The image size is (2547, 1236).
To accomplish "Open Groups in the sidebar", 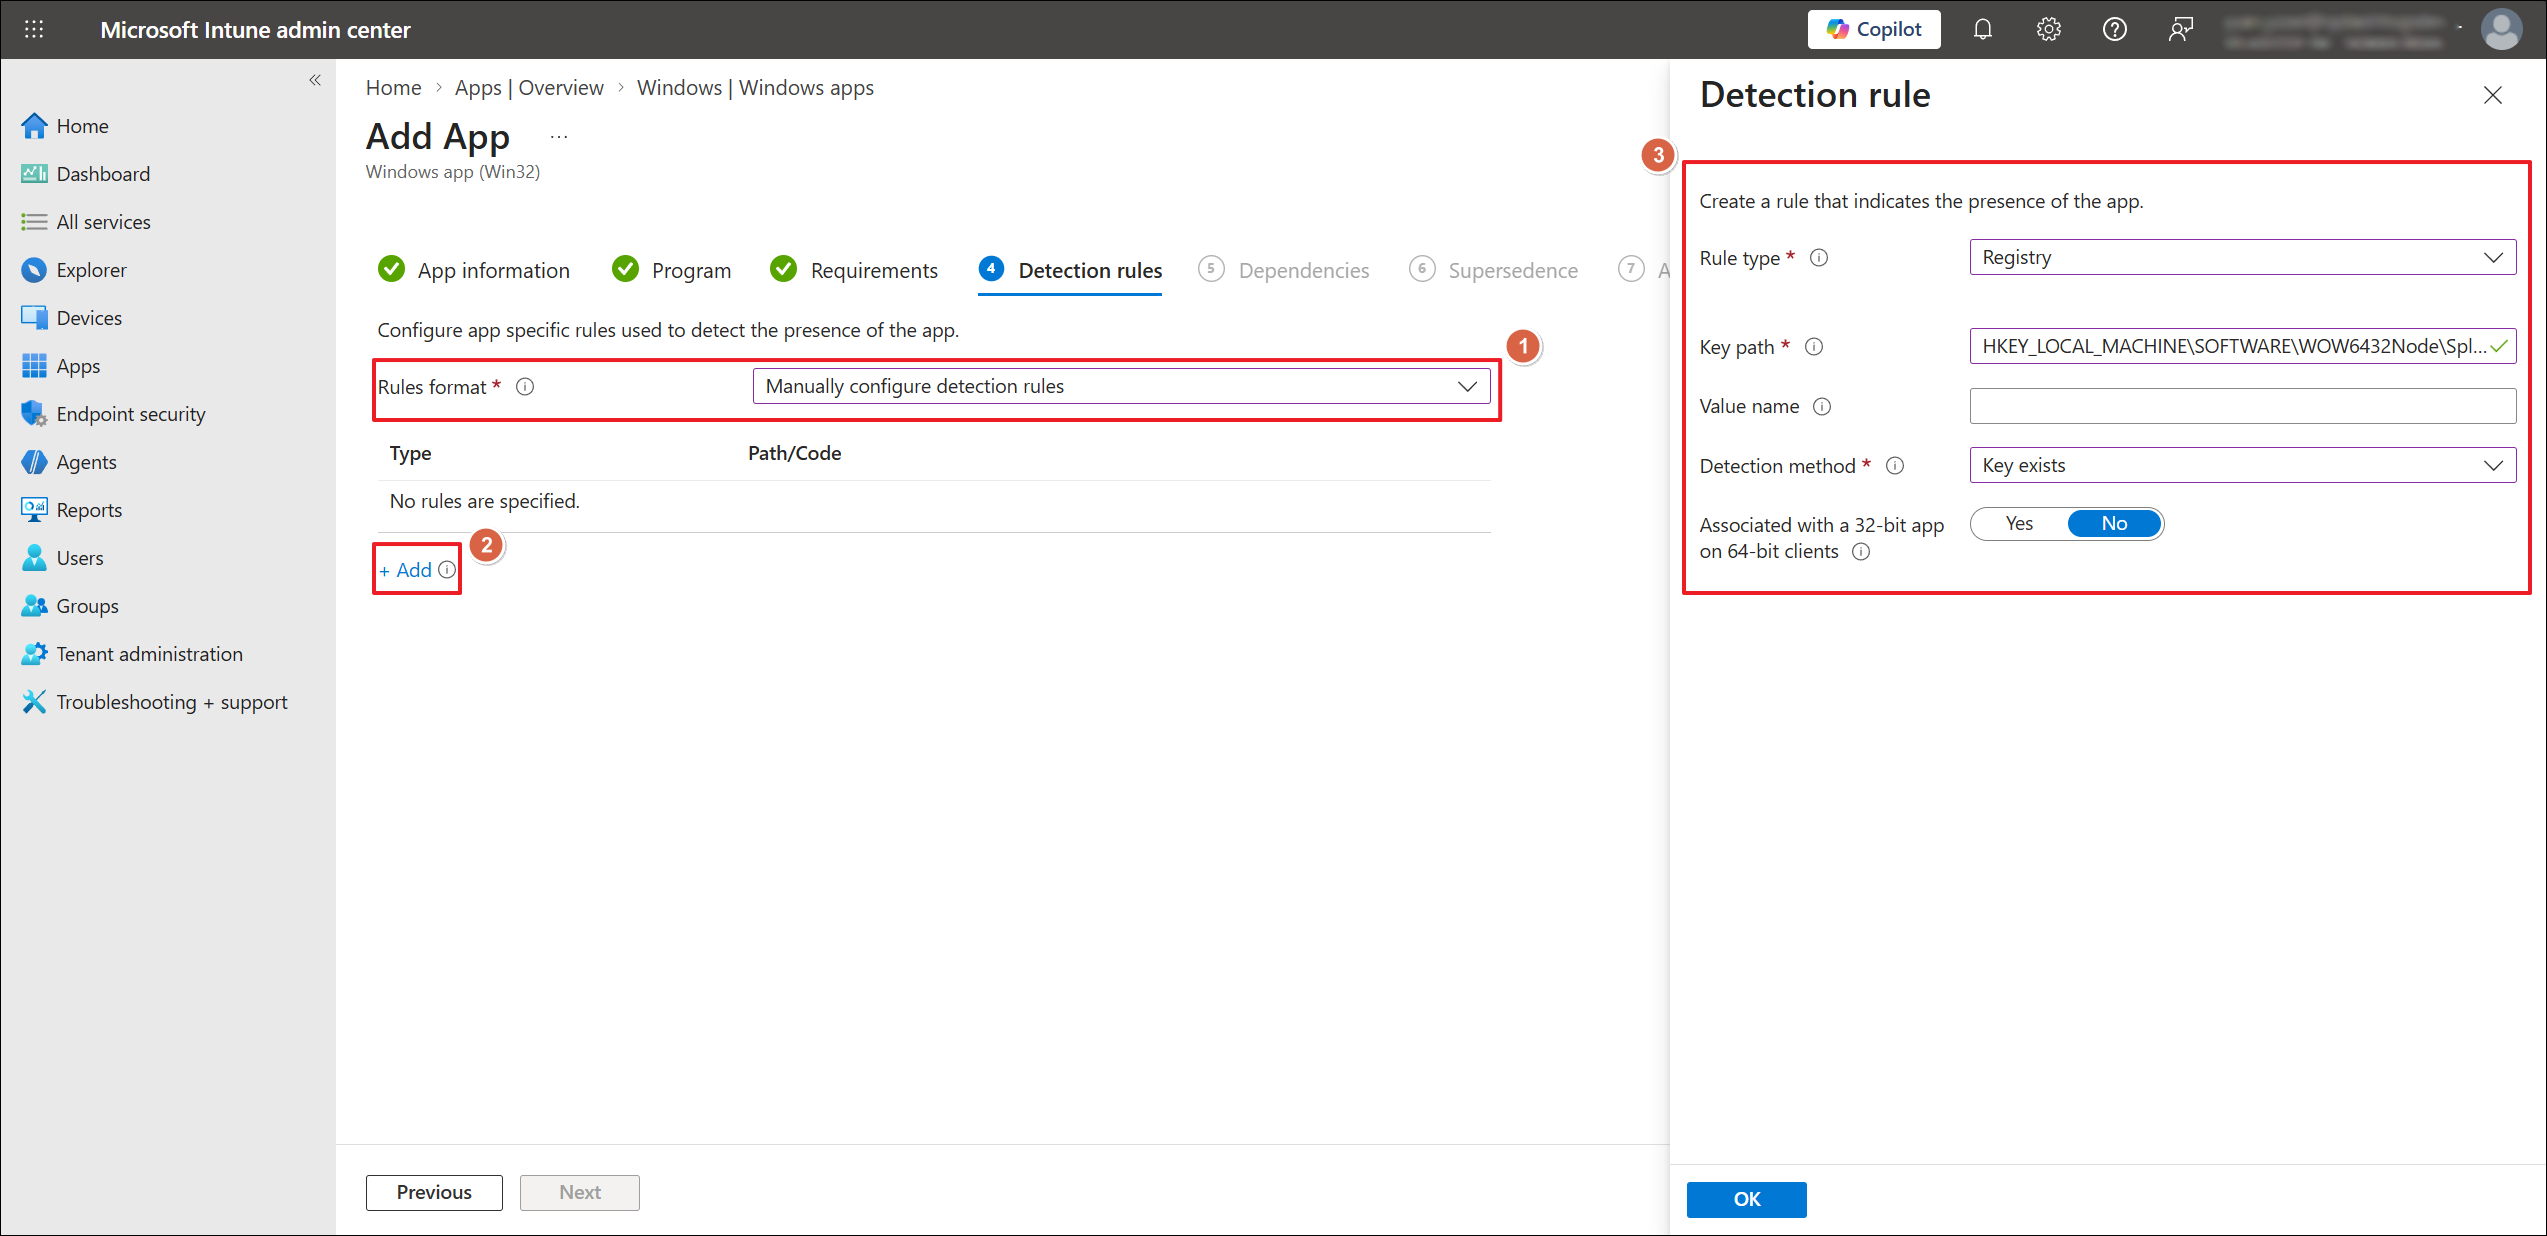I will point(70,606).
